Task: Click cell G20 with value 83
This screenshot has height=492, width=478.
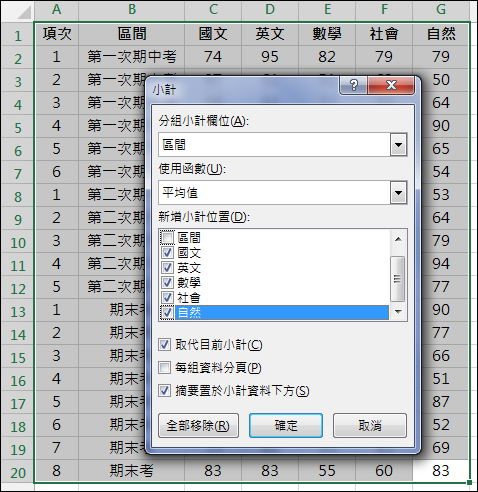Action: [441, 471]
